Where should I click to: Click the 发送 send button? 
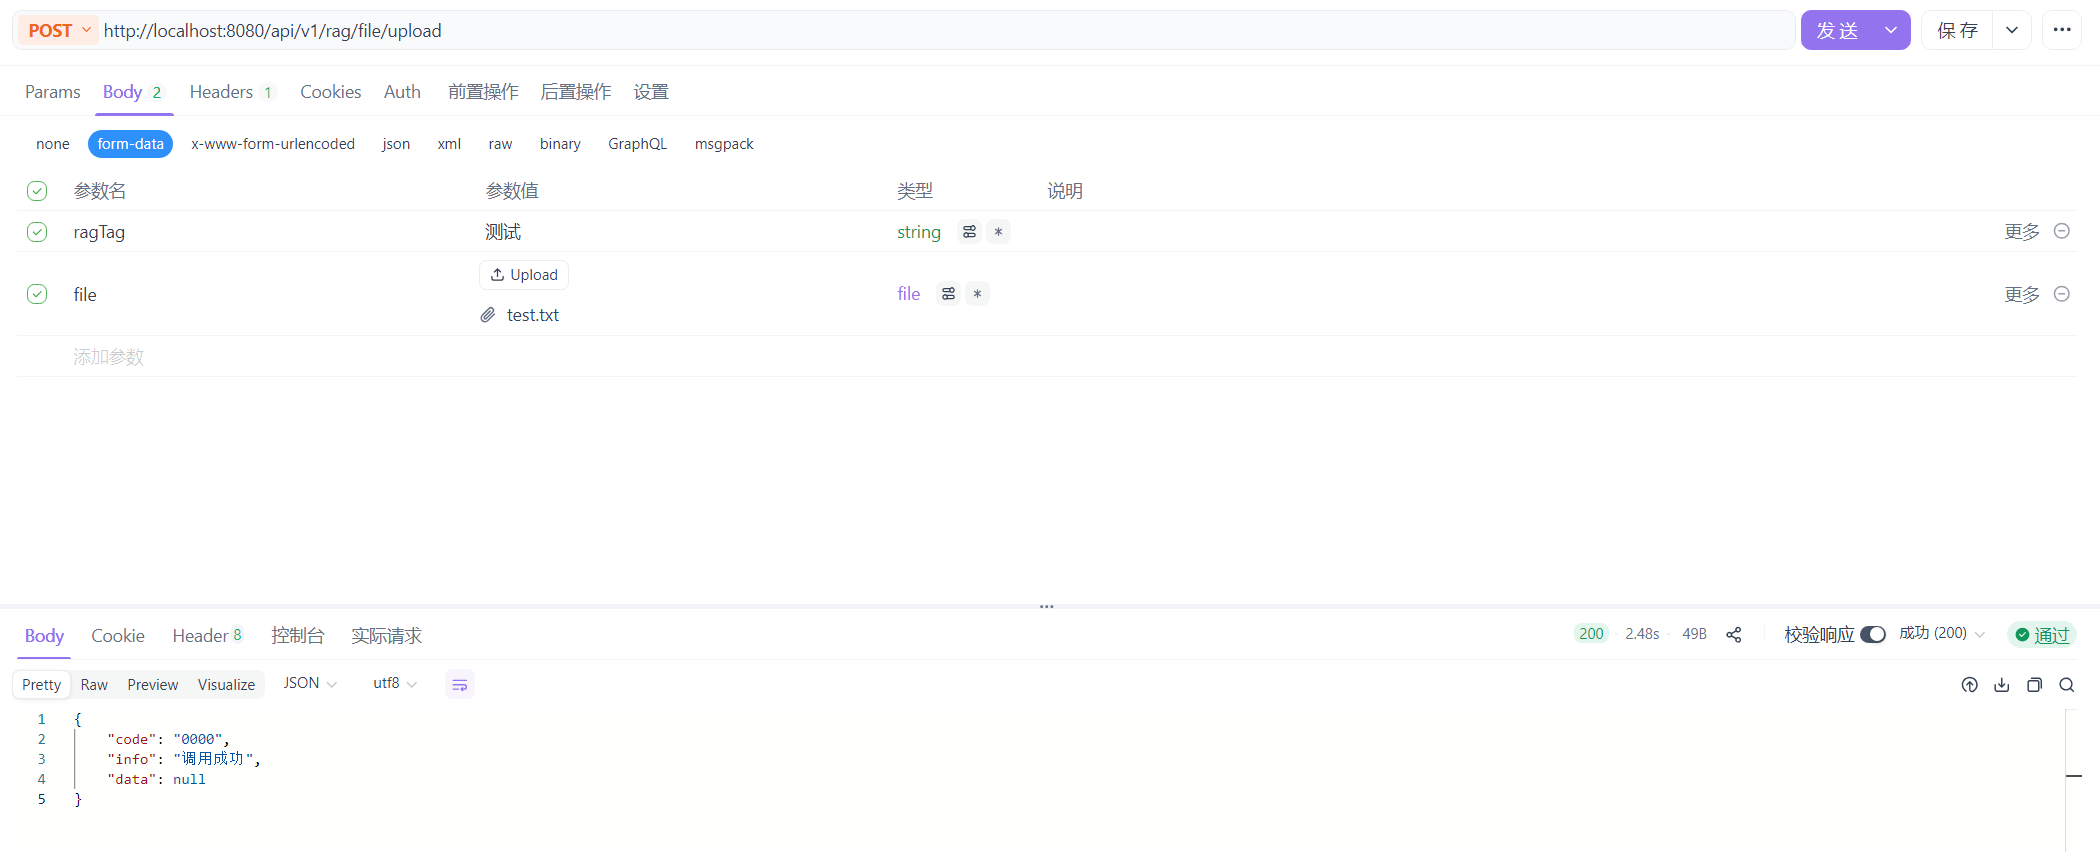coord(1837,31)
